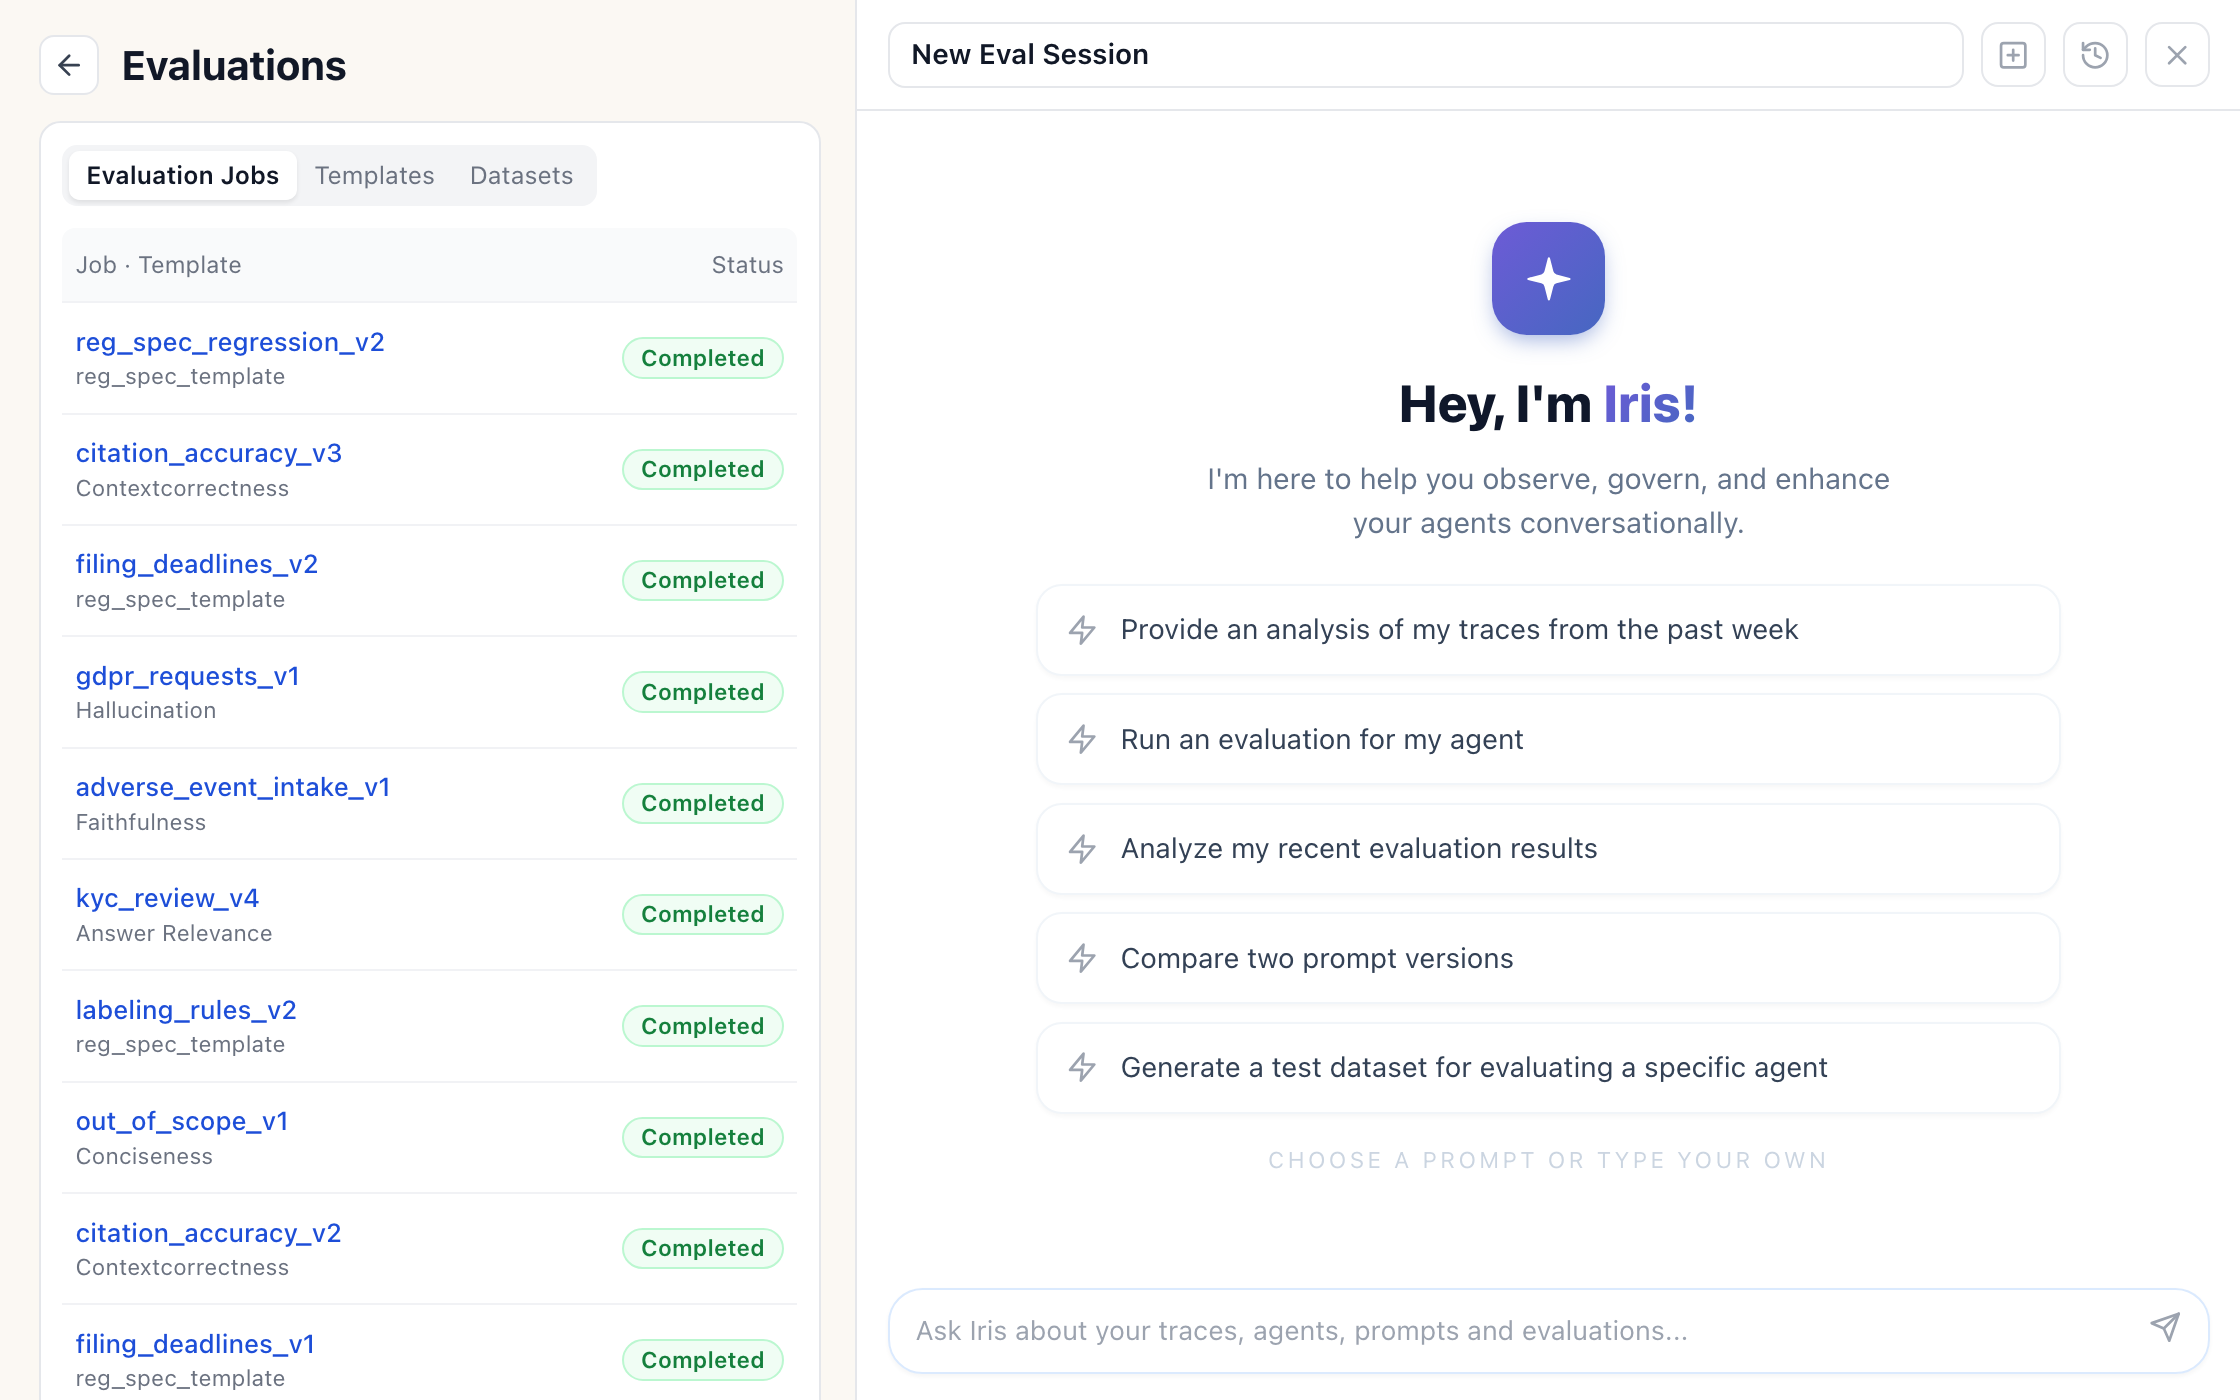Choose prompt Compare two prompt versions
Image resolution: width=2240 pixels, height=1400 pixels.
coord(1548,958)
